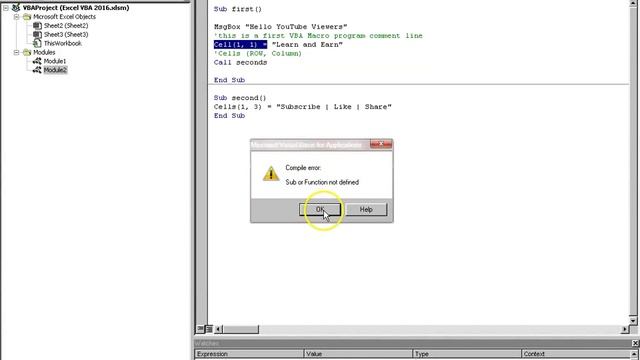Click the horizontal scrollbar left arrow
Image resolution: width=640 pixels, height=360 pixels.
pyautogui.click(x=218, y=329)
